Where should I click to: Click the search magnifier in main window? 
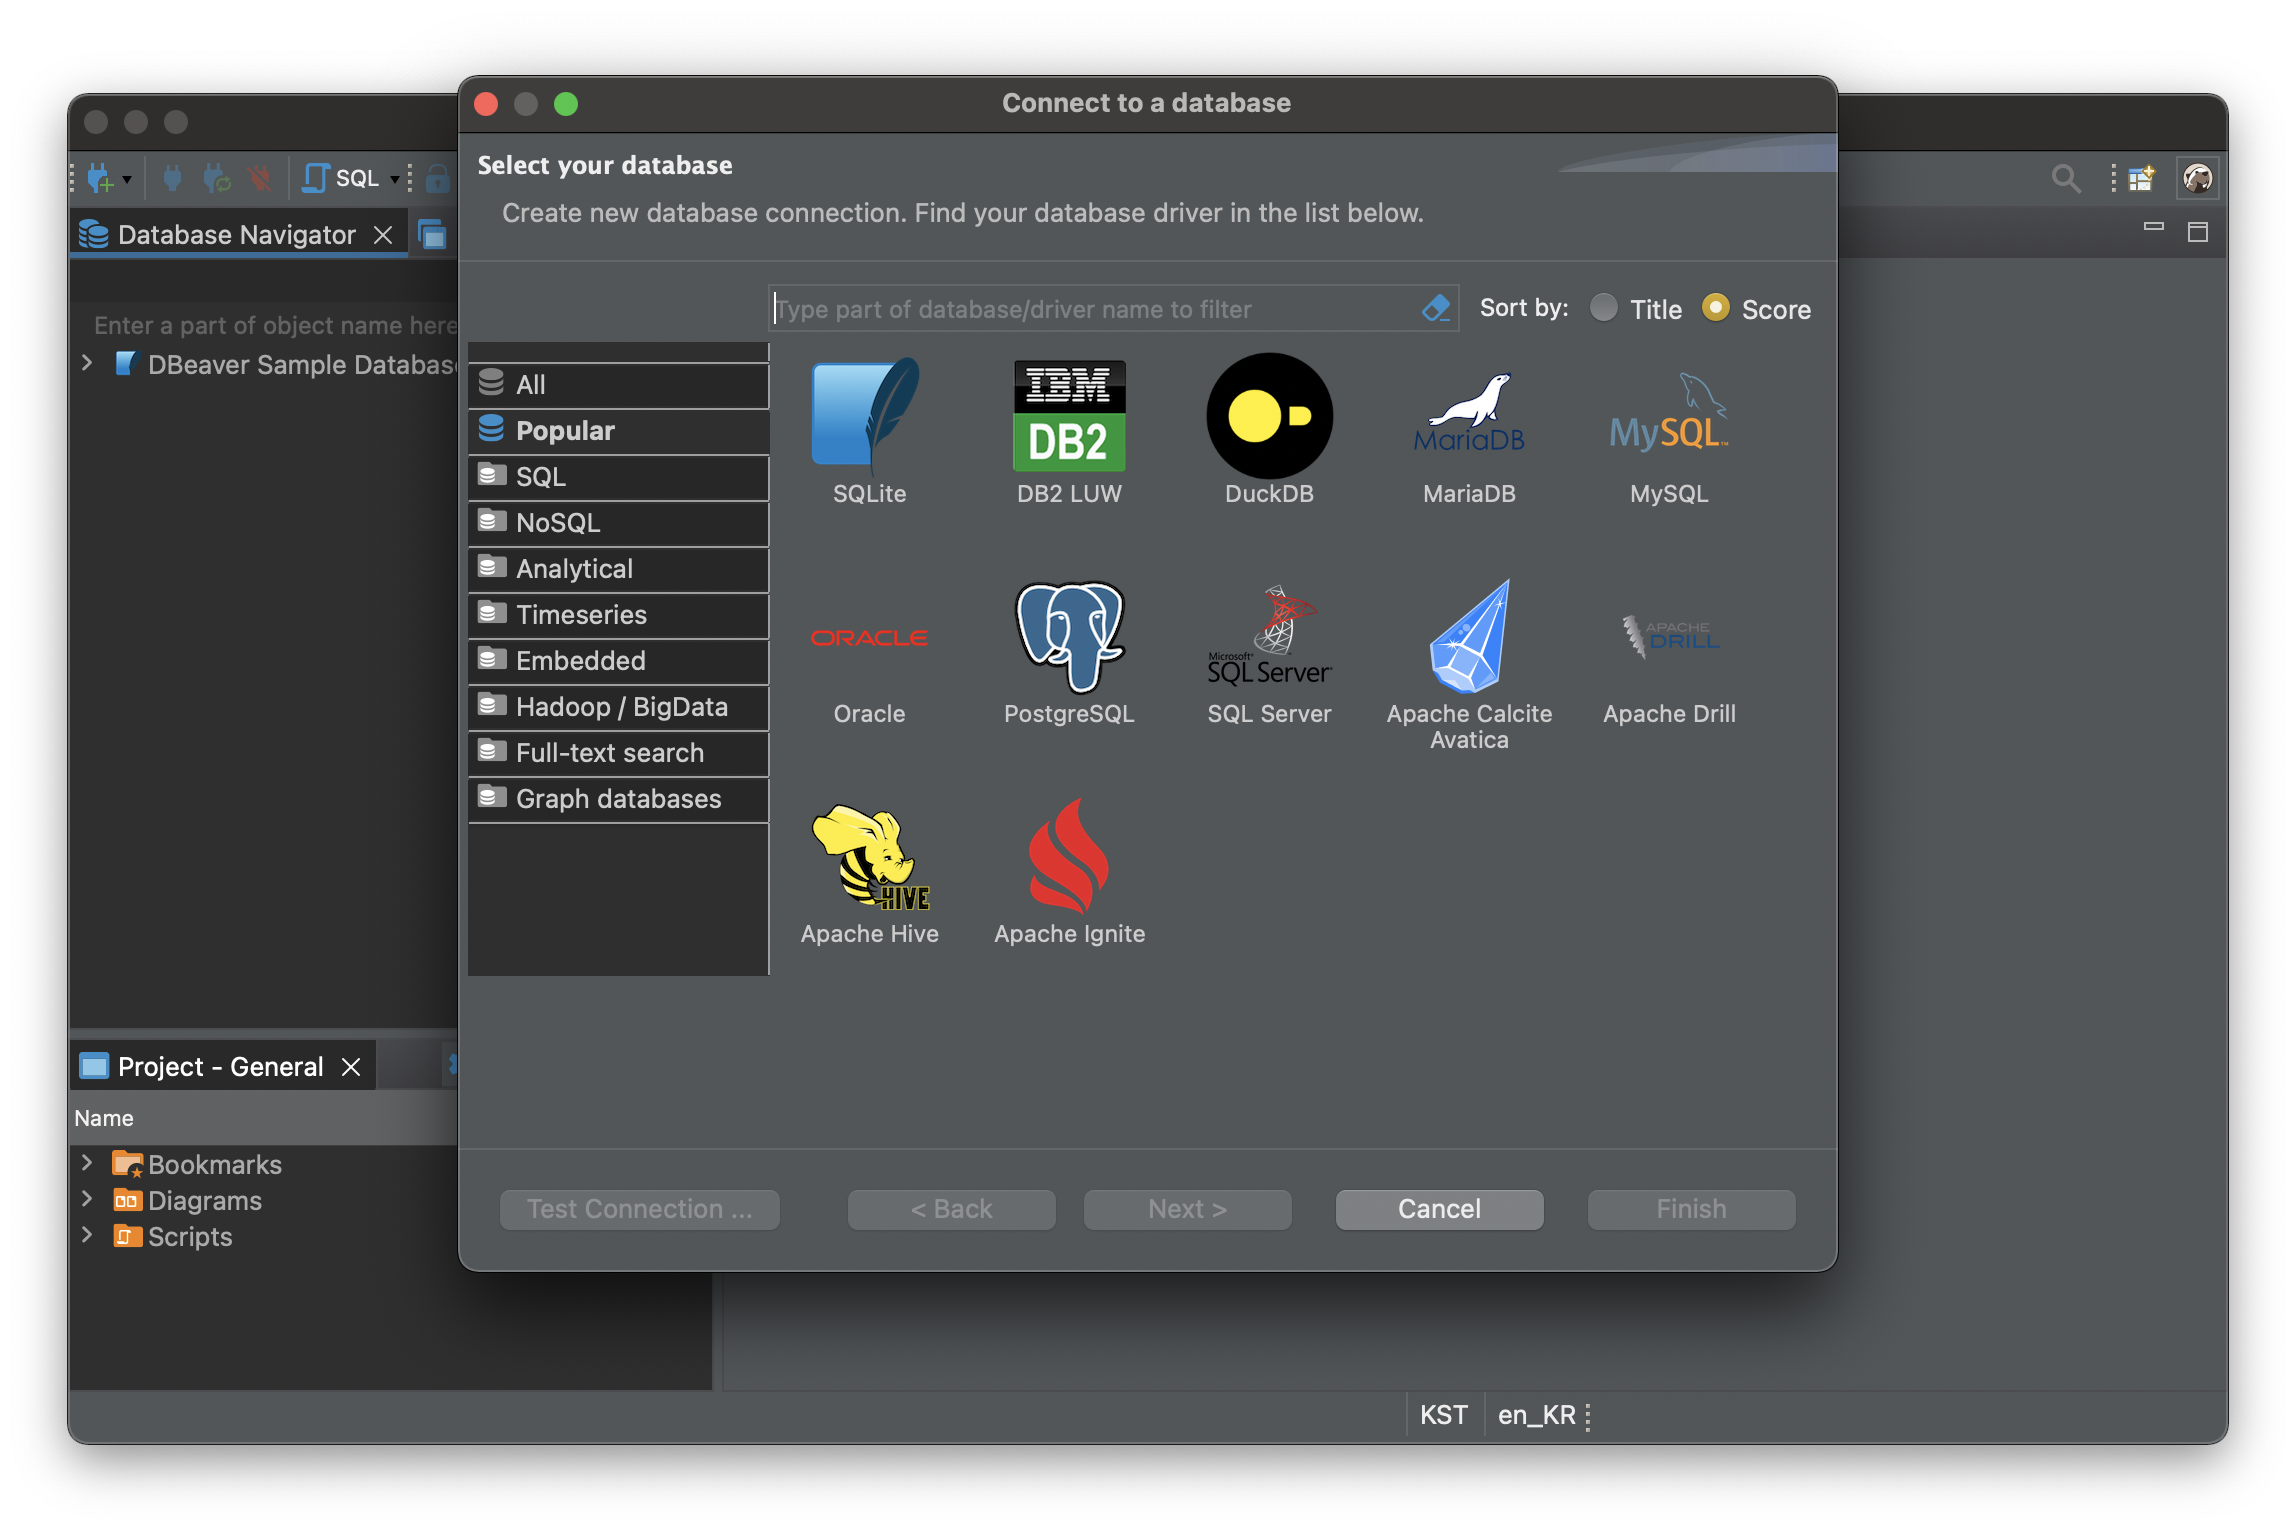(x=2065, y=179)
